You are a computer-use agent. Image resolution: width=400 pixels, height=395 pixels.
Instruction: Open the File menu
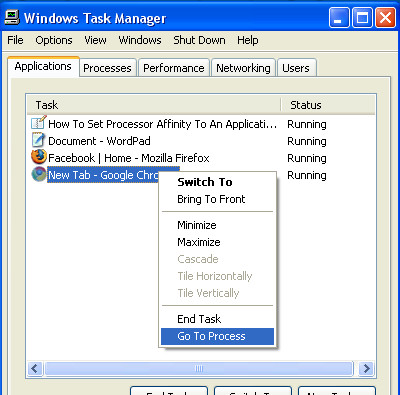[x=15, y=40]
